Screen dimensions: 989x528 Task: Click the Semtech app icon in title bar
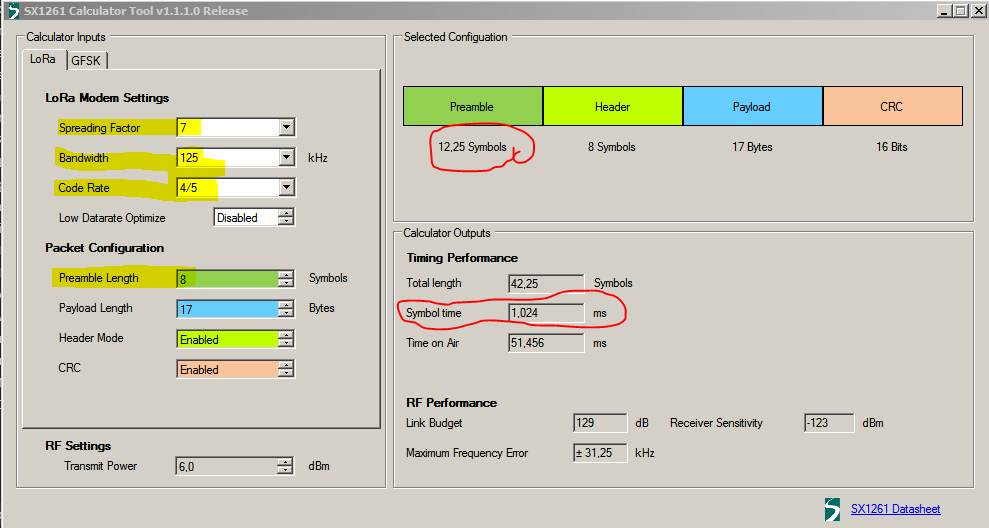point(12,11)
